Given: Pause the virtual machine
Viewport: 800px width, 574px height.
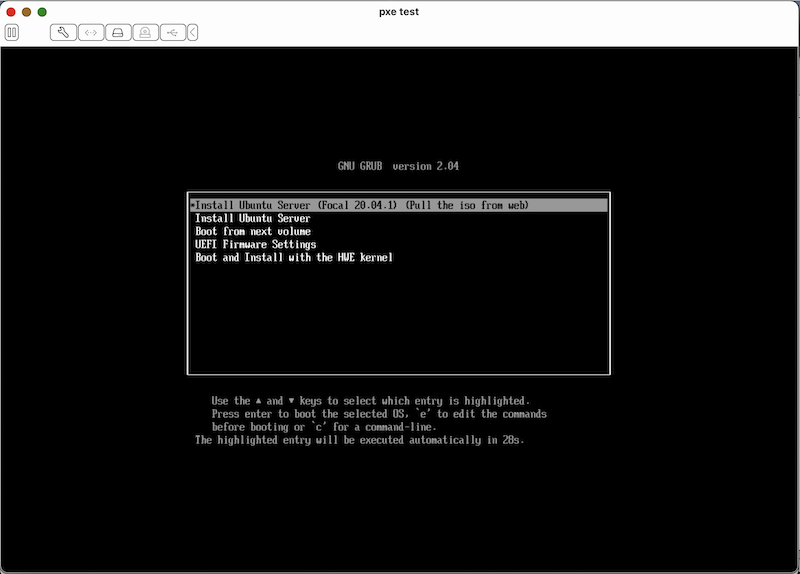Looking at the screenshot, I should tap(12, 33).
